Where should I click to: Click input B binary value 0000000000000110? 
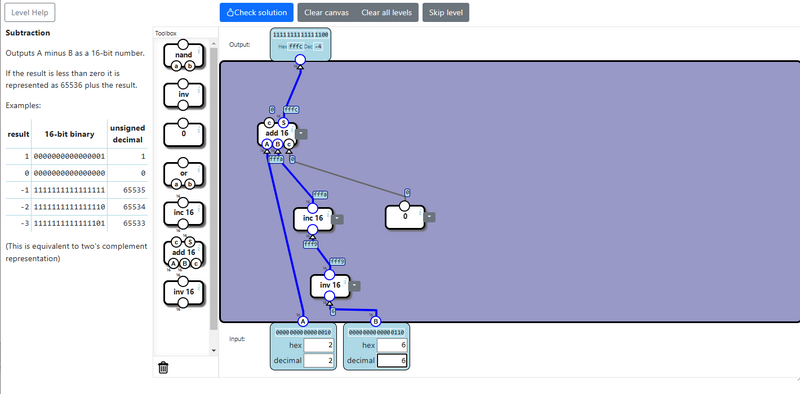(377, 332)
